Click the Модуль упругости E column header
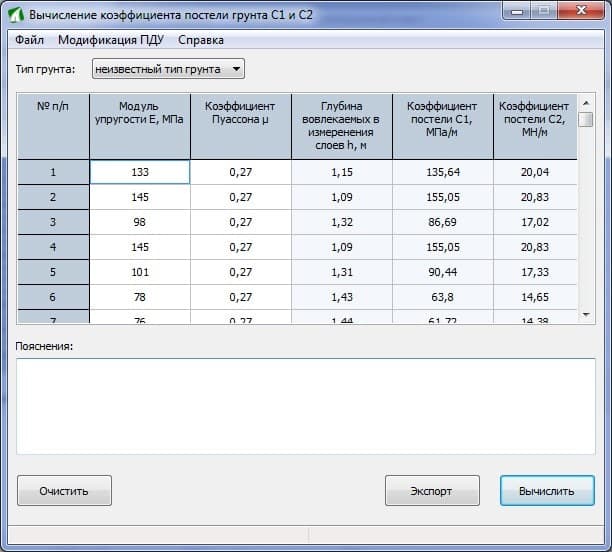This screenshot has width=612, height=552. coord(140,126)
